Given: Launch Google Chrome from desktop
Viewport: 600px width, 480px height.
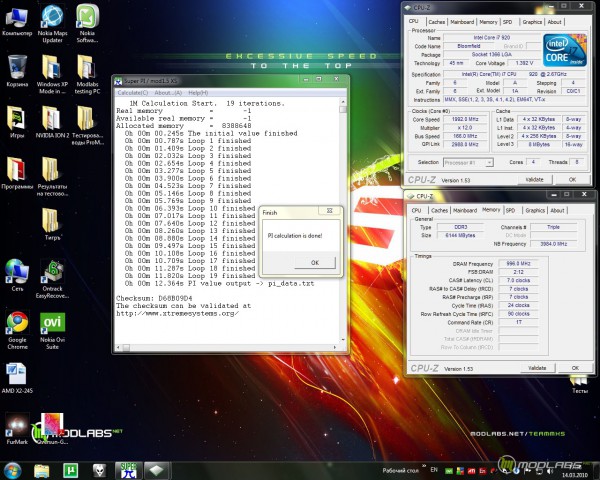Looking at the screenshot, I should [17, 330].
